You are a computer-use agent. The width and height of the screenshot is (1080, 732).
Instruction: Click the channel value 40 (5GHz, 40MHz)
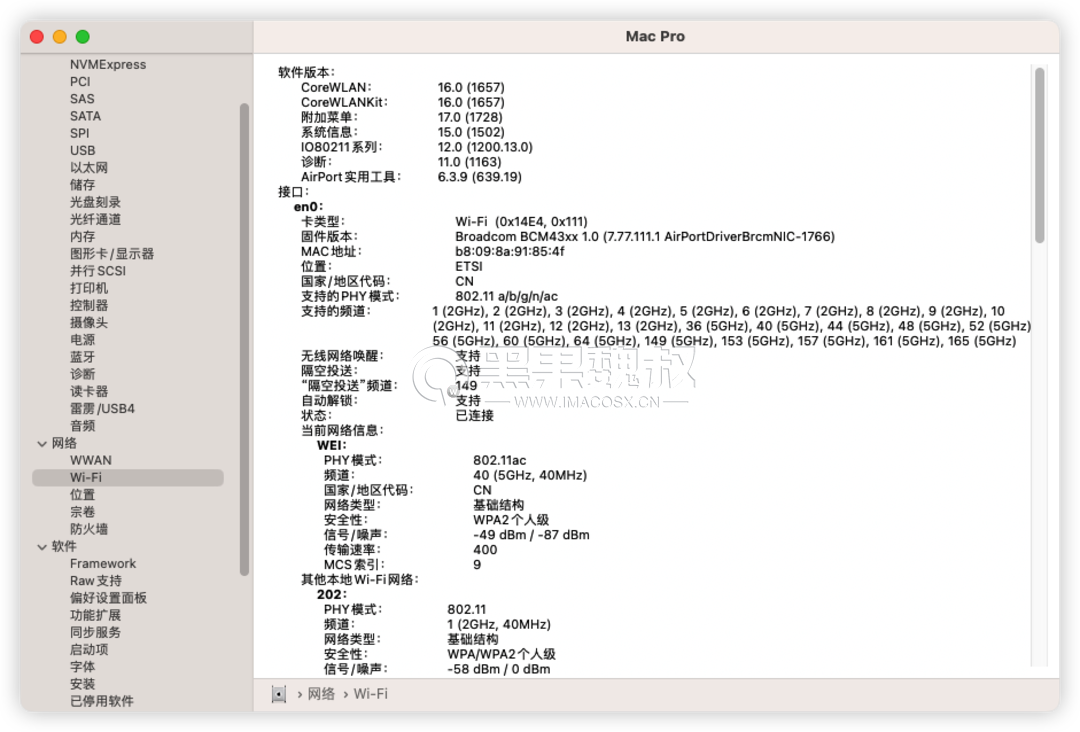[530, 476]
